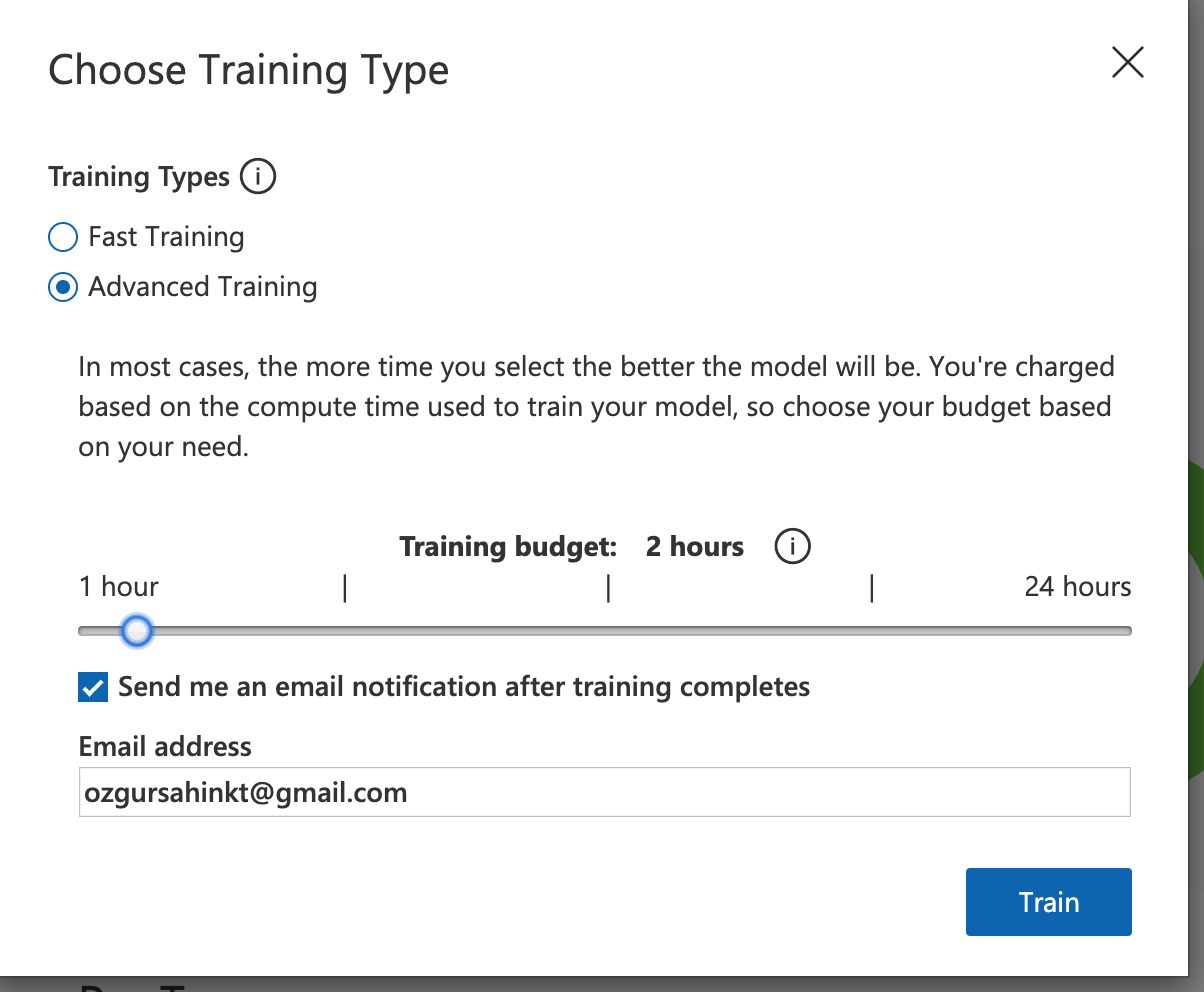Select the Fast Training radio option
The width and height of the screenshot is (1204, 992).
(x=63, y=237)
